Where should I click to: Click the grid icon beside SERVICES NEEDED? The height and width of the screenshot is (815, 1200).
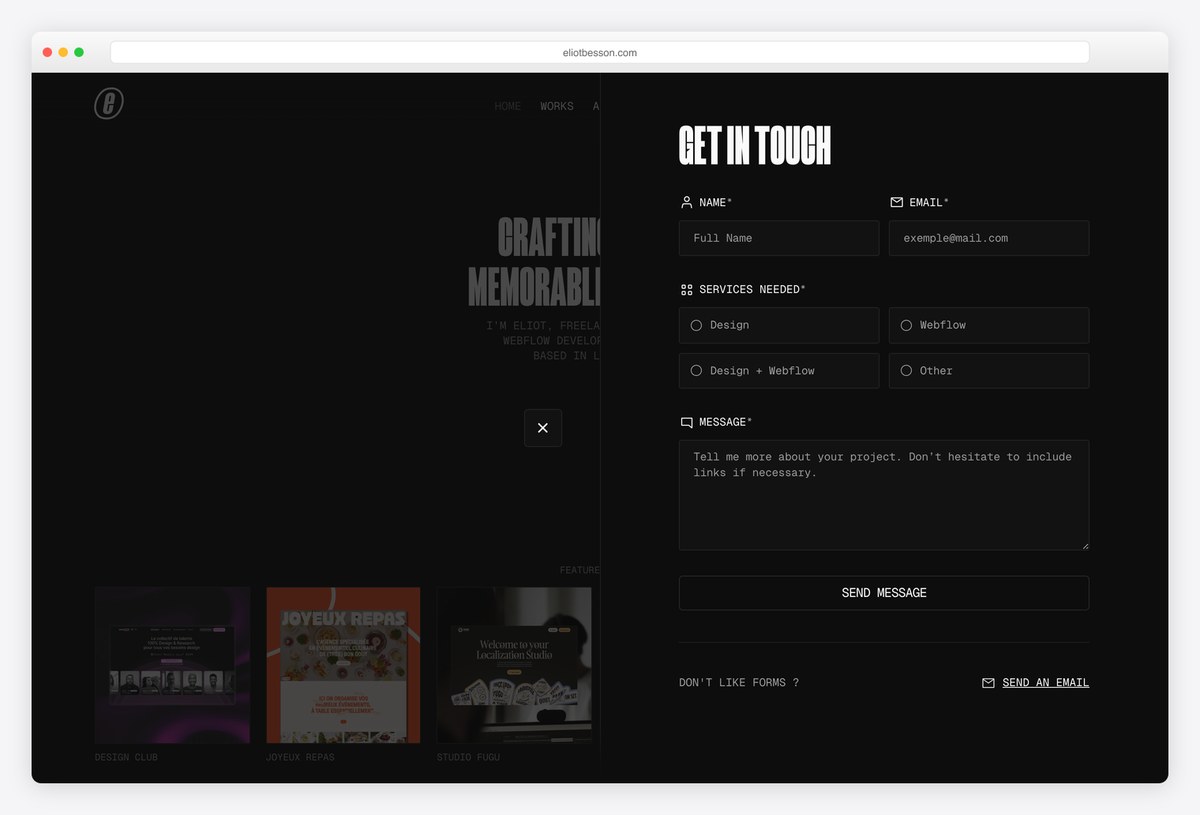(x=686, y=290)
